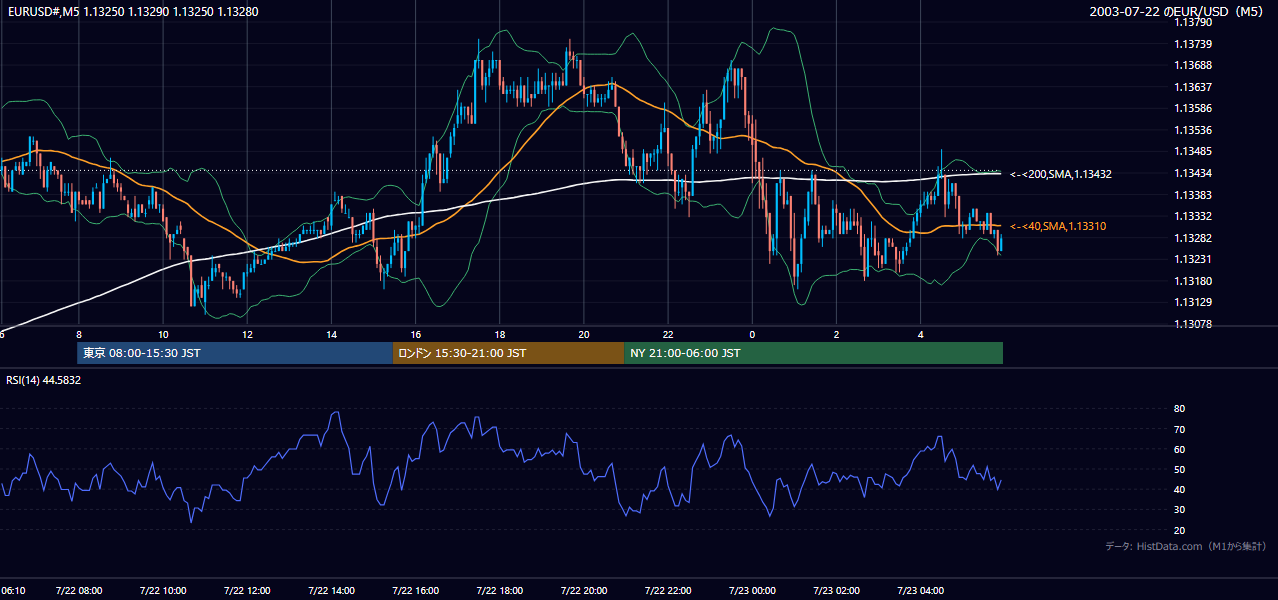Click the 7/22 14:00 time label
1278x600 pixels.
(331, 591)
